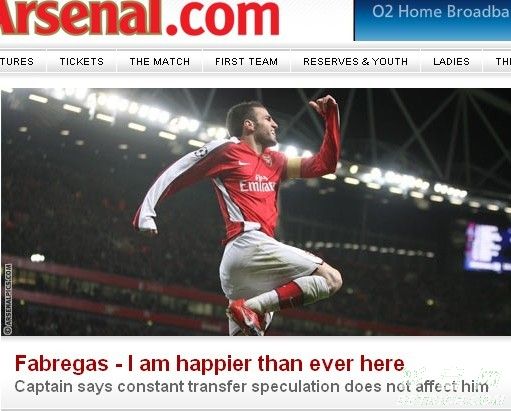The height and width of the screenshot is (411, 511).
Task: Click the ARSENALPICS.COM vertical watermark
Action: pyautogui.click(x=8, y=299)
